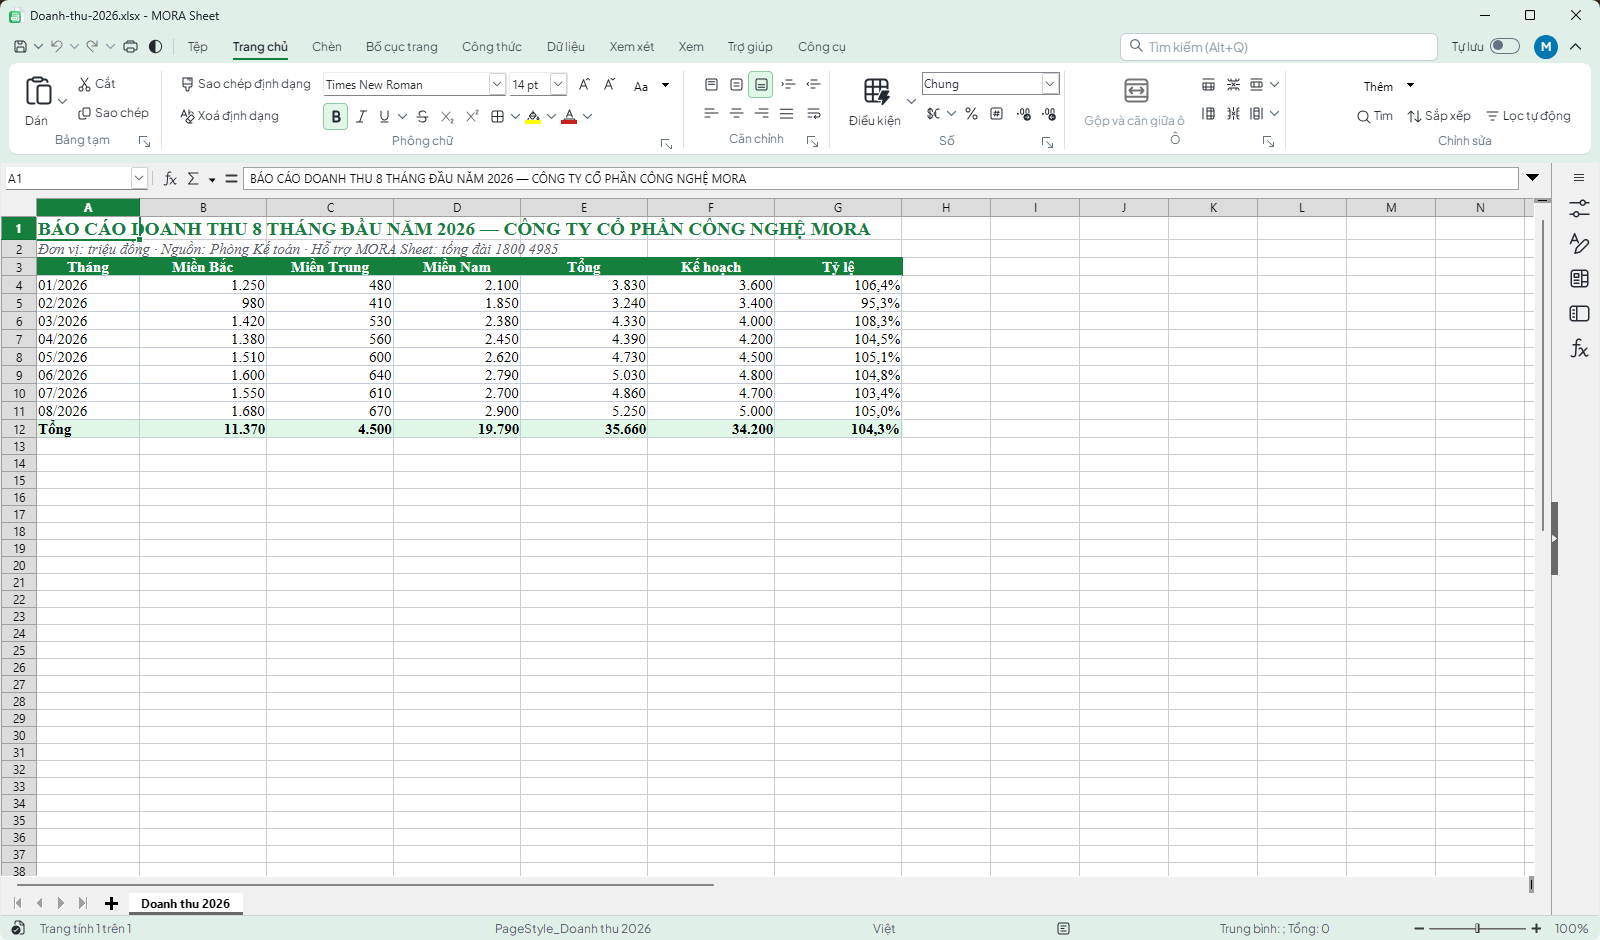Viewport: 1600px width, 940px height.
Task: Open the Chèn tab
Action: pyautogui.click(x=327, y=47)
